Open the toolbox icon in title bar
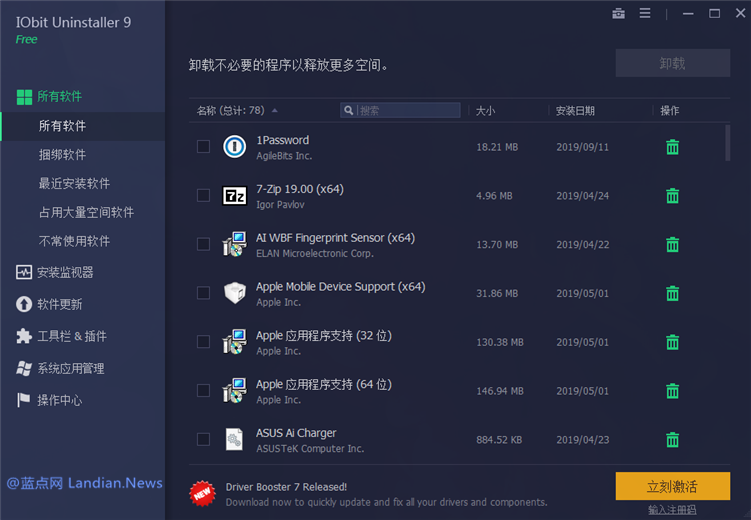Screen dimensions: 751x520 point(618,13)
